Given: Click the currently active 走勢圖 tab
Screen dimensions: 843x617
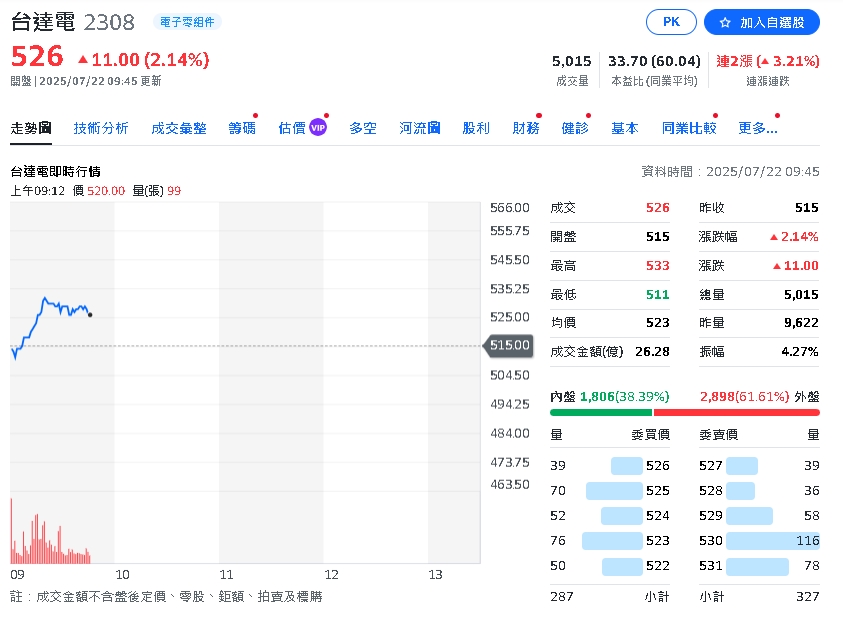Looking at the screenshot, I should (x=32, y=128).
